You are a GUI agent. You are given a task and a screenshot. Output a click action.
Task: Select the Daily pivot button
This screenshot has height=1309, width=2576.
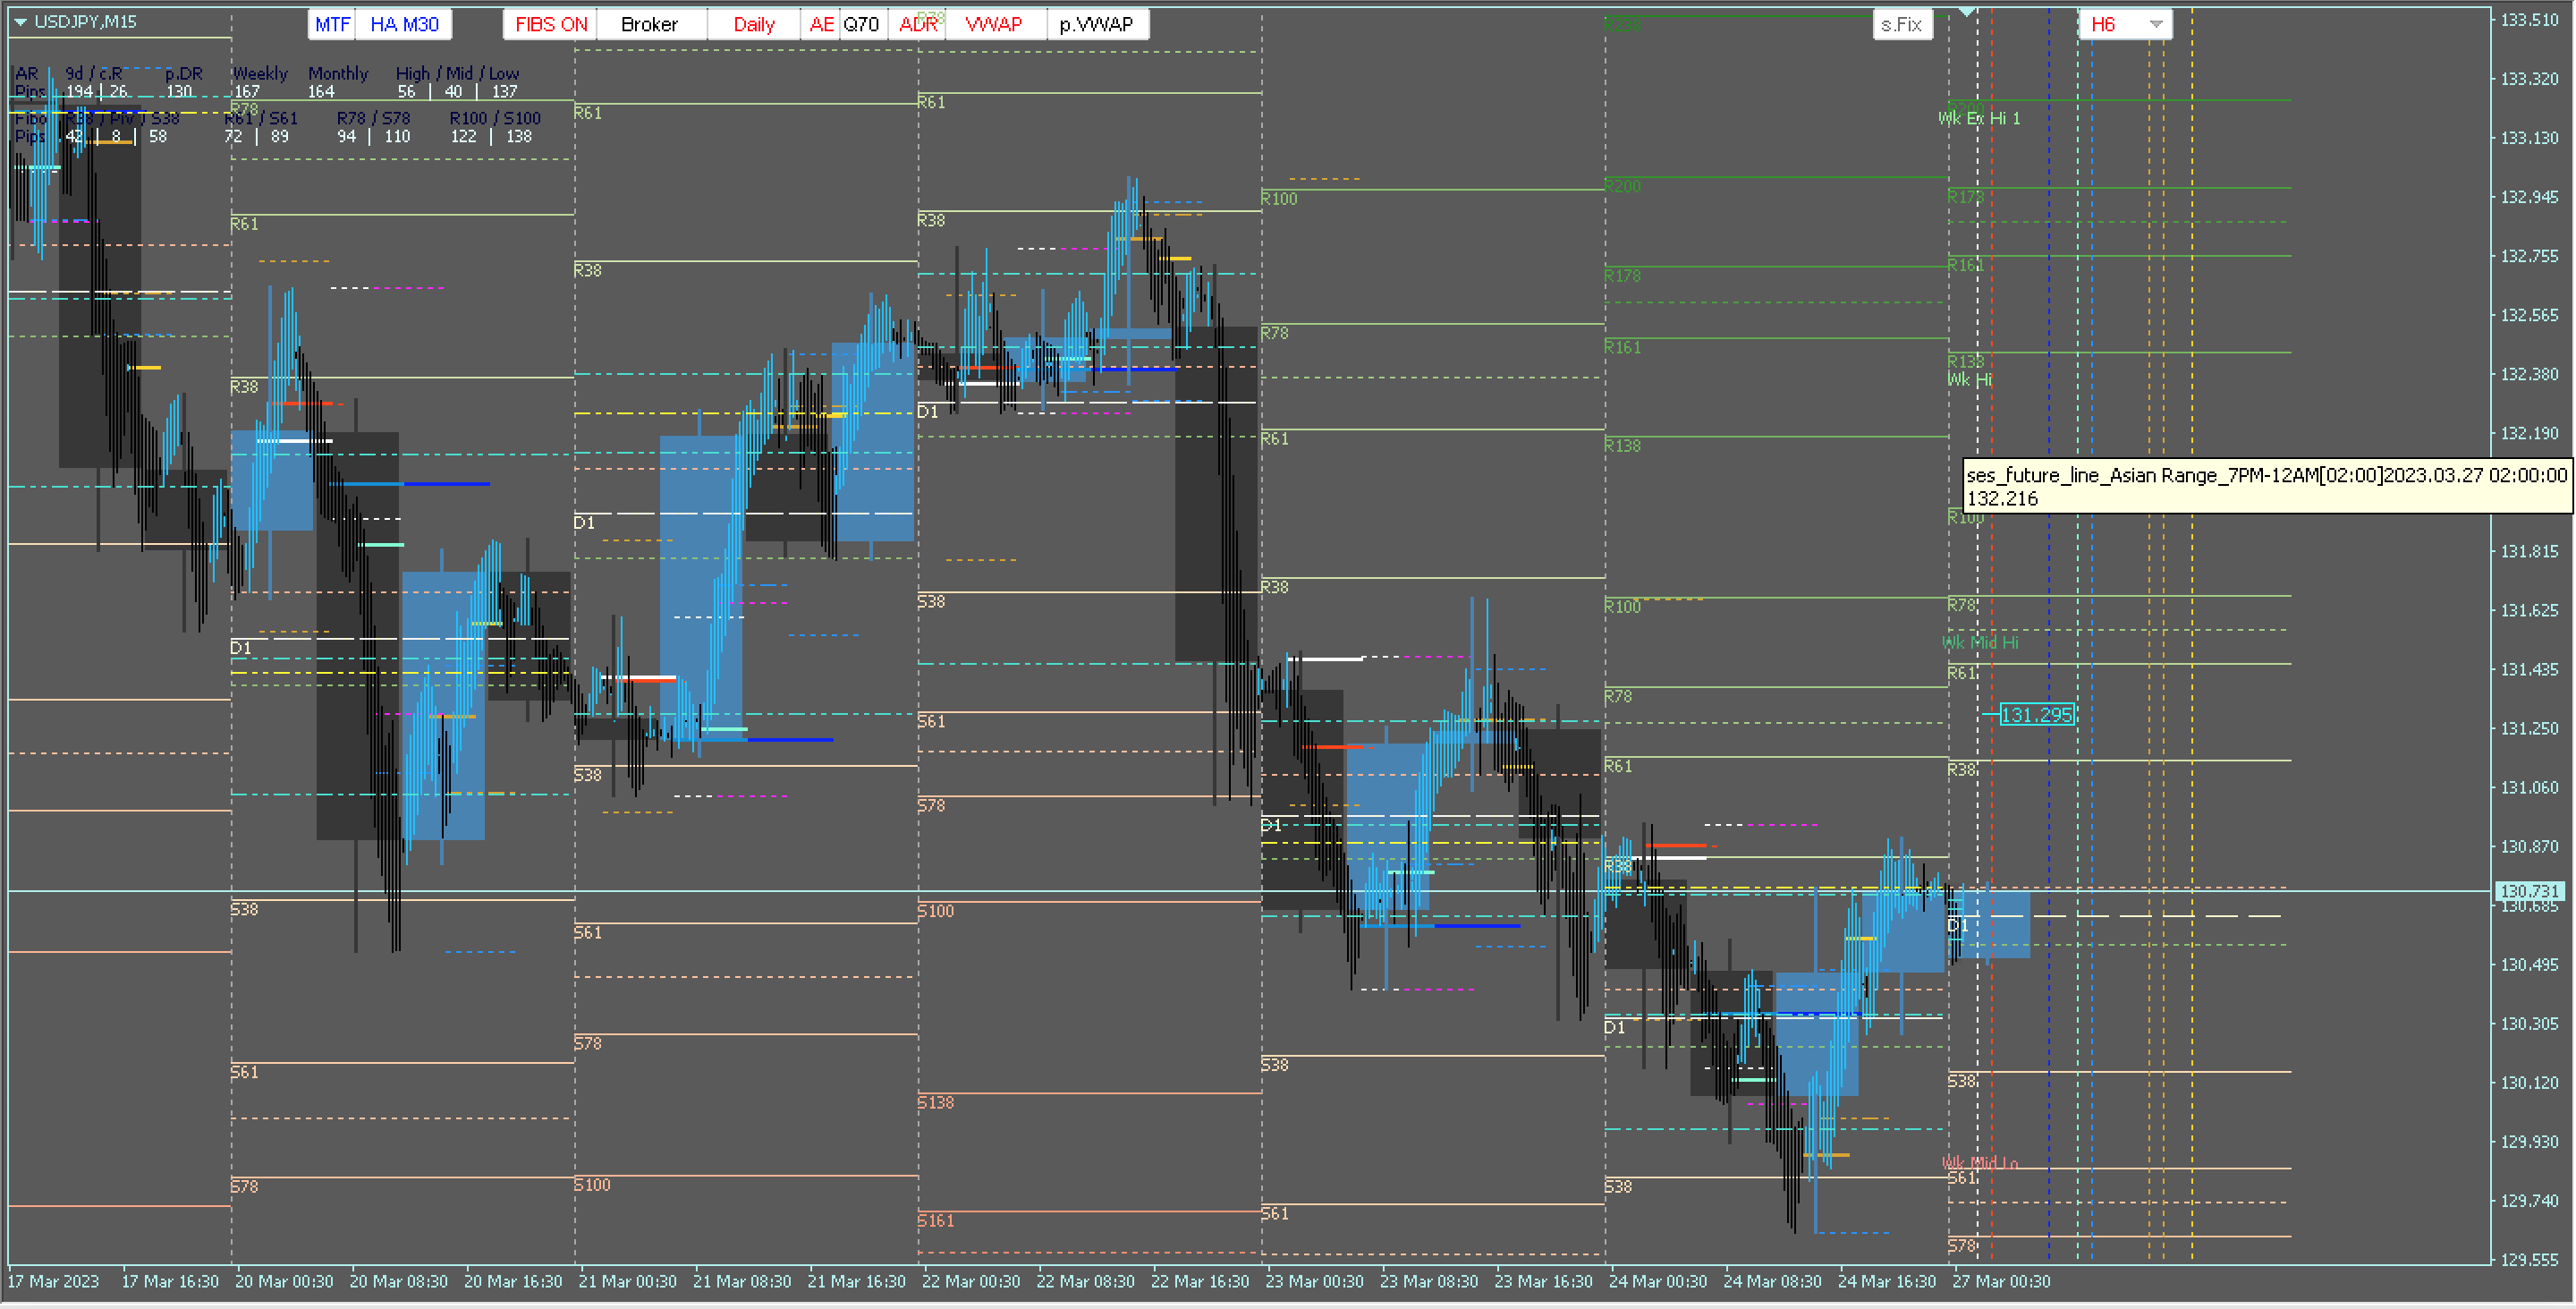(753, 24)
